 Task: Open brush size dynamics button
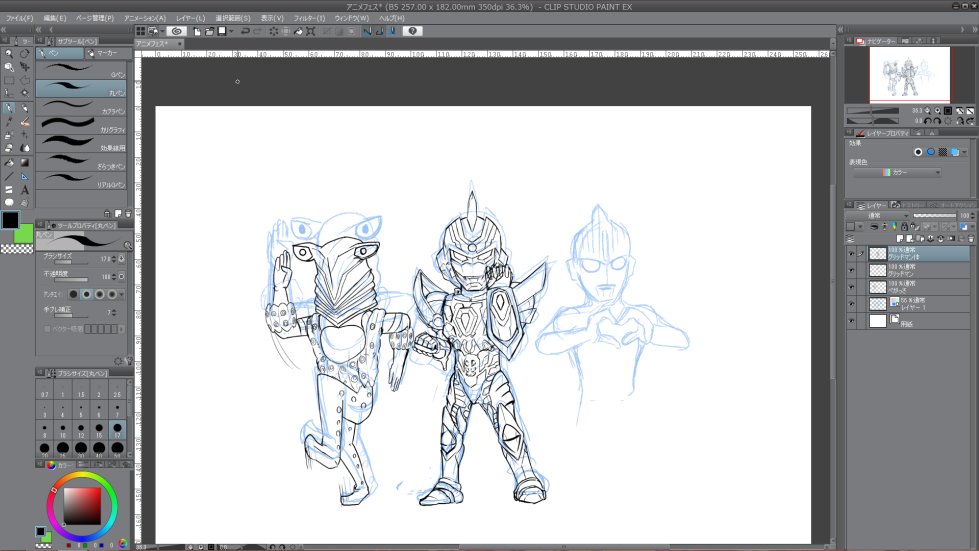pyautogui.click(x=121, y=258)
